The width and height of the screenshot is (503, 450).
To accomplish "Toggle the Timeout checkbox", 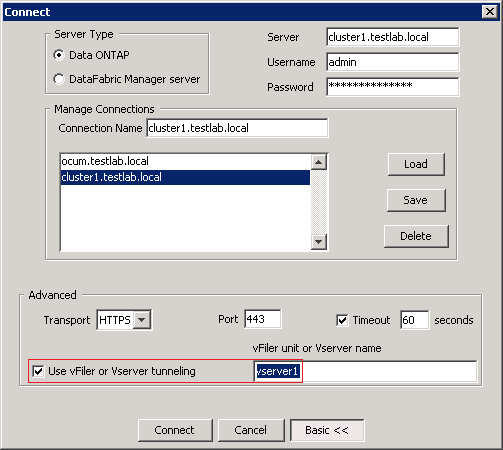I will [x=342, y=320].
